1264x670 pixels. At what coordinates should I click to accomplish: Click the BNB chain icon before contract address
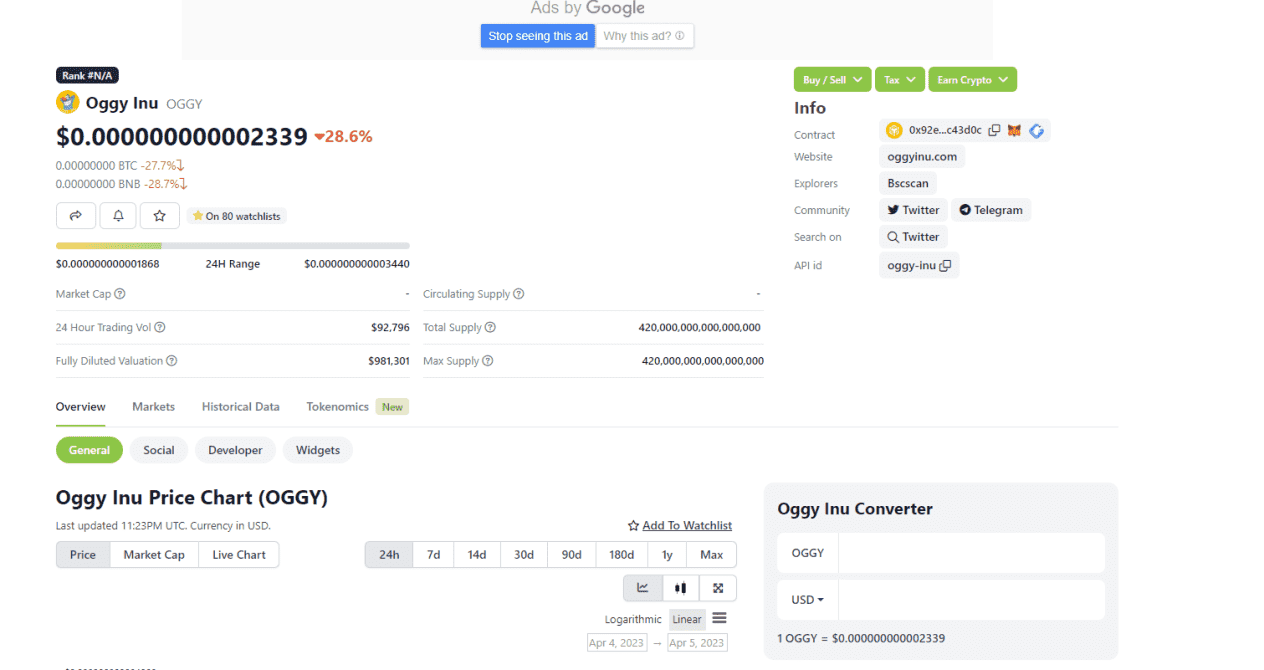(894, 130)
